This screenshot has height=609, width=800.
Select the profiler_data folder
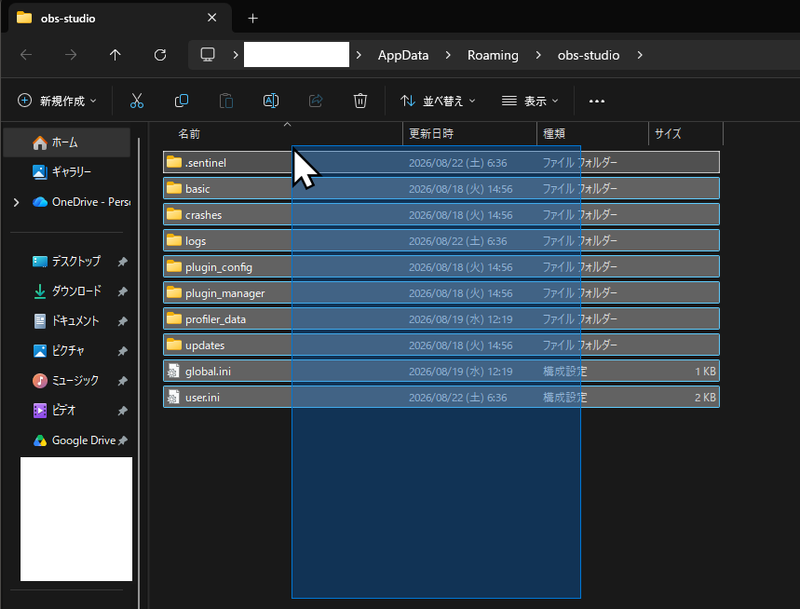click(441, 318)
